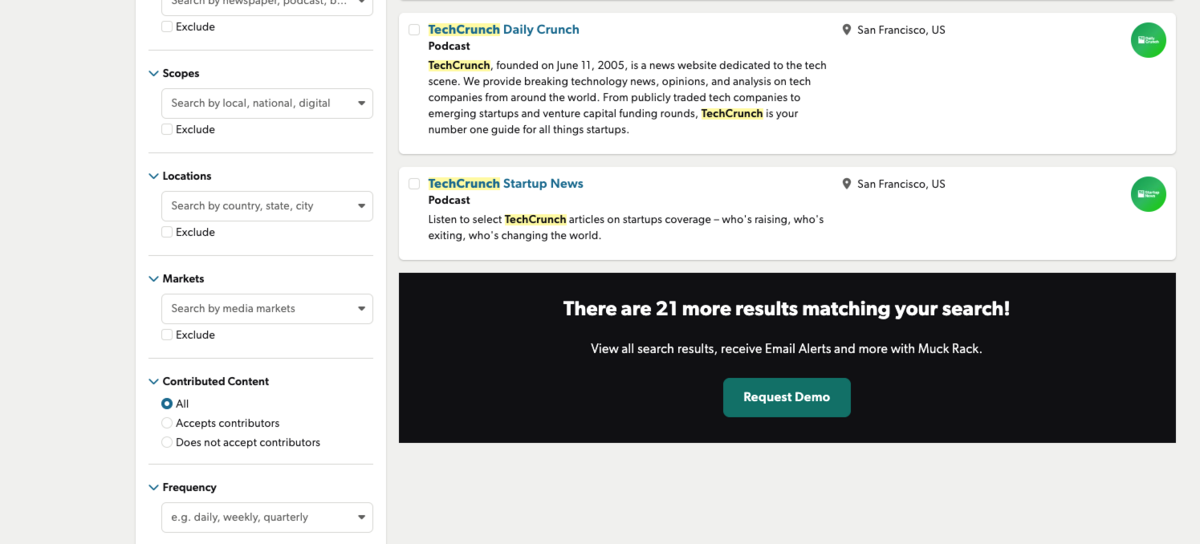The width and height of the screenshot is (1200, 544).
Task: Select the All contributed content radio
Action: pos(167,404)
